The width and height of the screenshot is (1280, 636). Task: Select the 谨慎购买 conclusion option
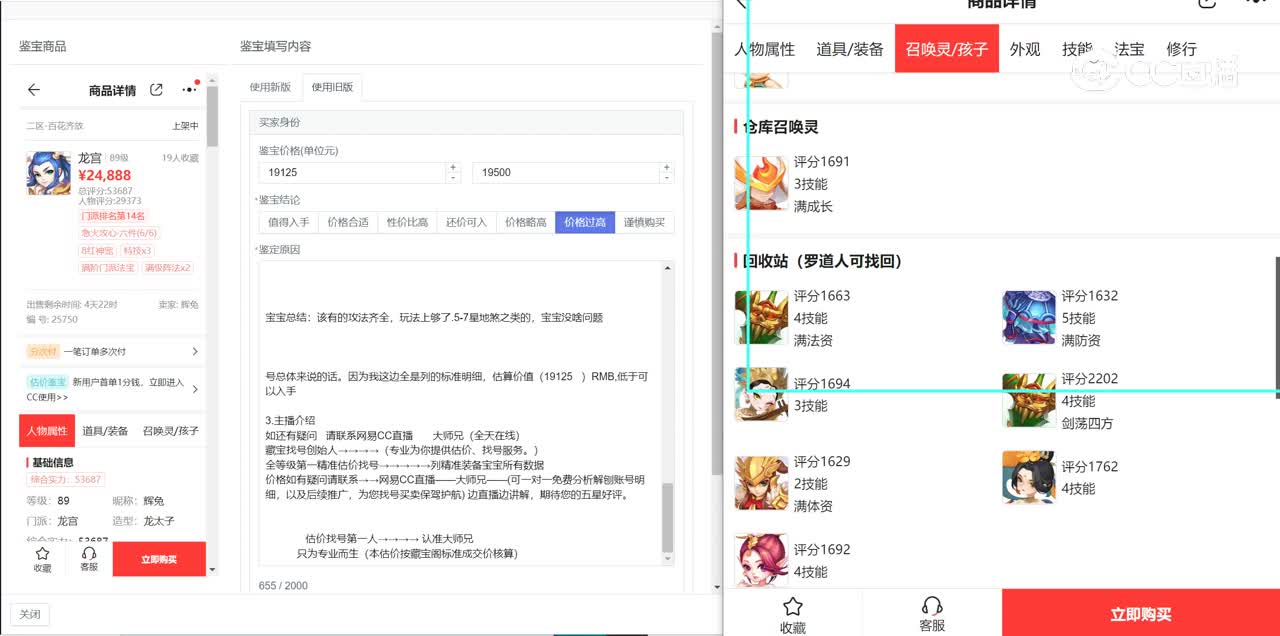[644, 222]
